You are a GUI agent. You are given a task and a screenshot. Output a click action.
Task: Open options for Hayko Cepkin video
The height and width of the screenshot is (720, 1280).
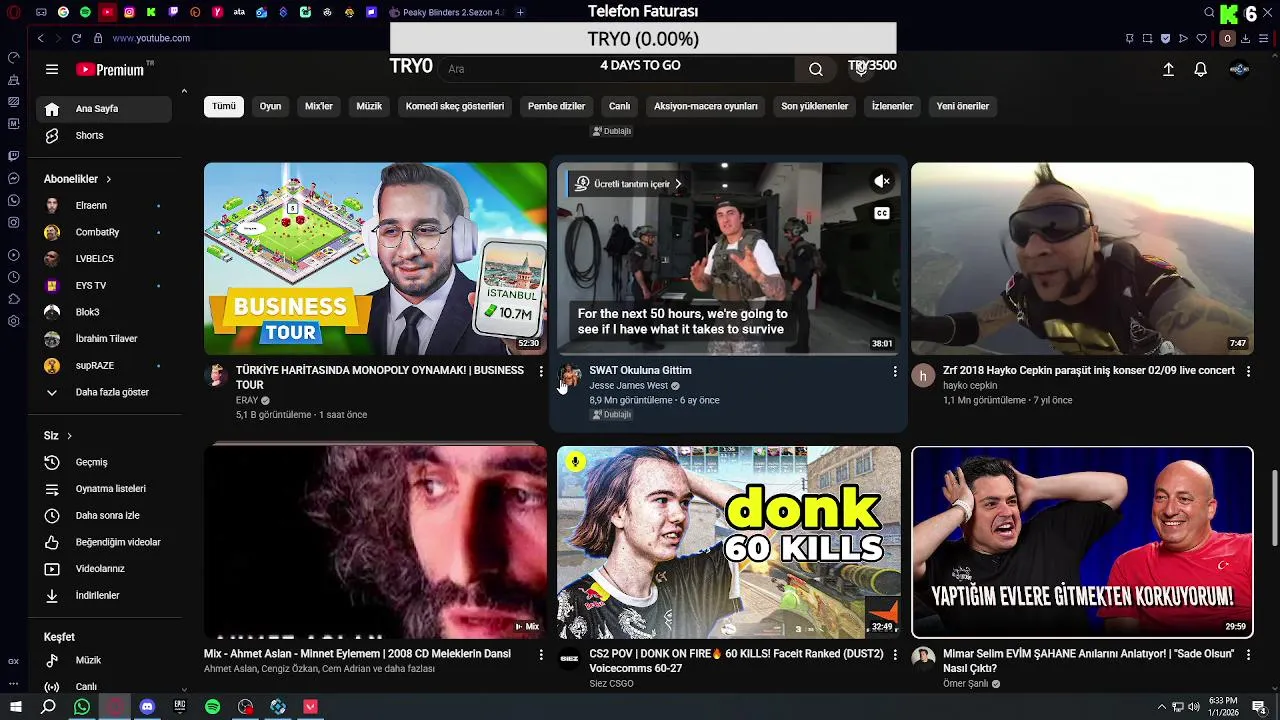pyautogui.click(x=1248, y=371)
